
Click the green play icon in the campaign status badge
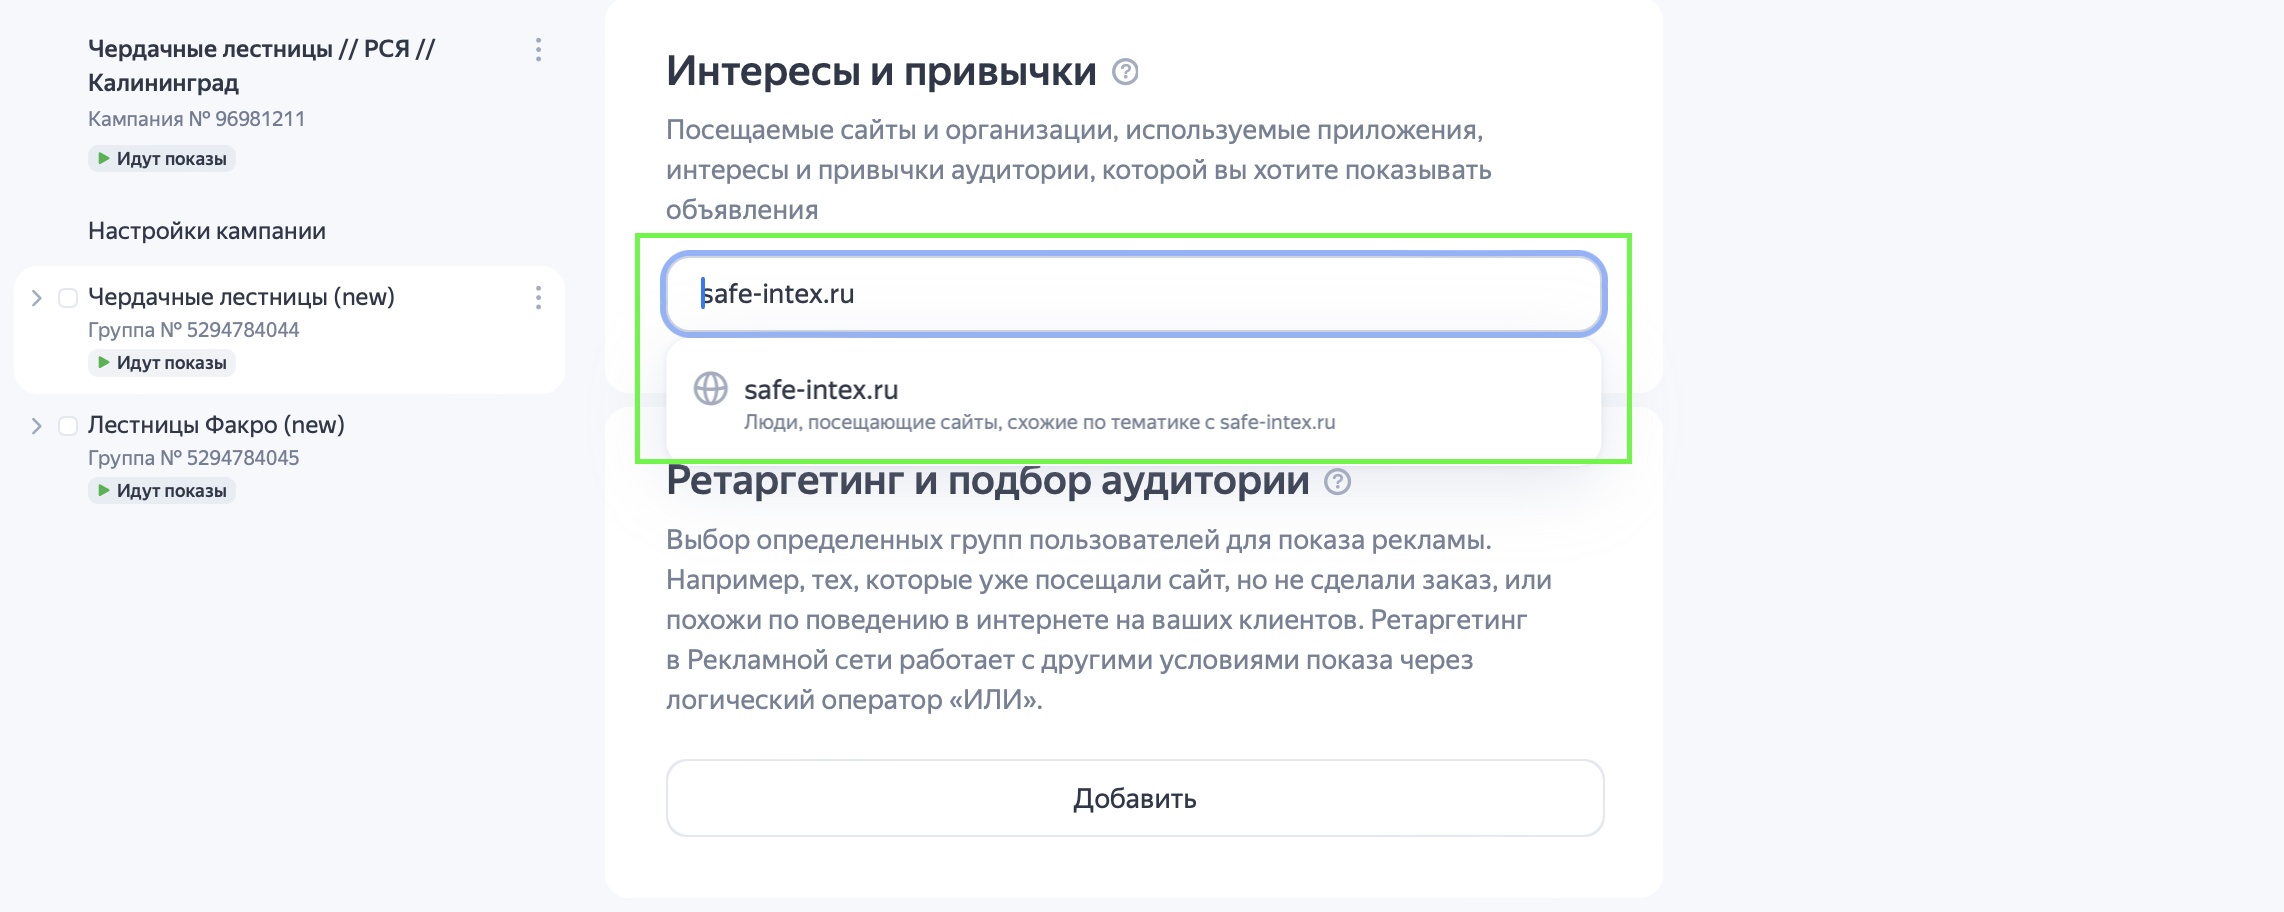coord(104,157)
